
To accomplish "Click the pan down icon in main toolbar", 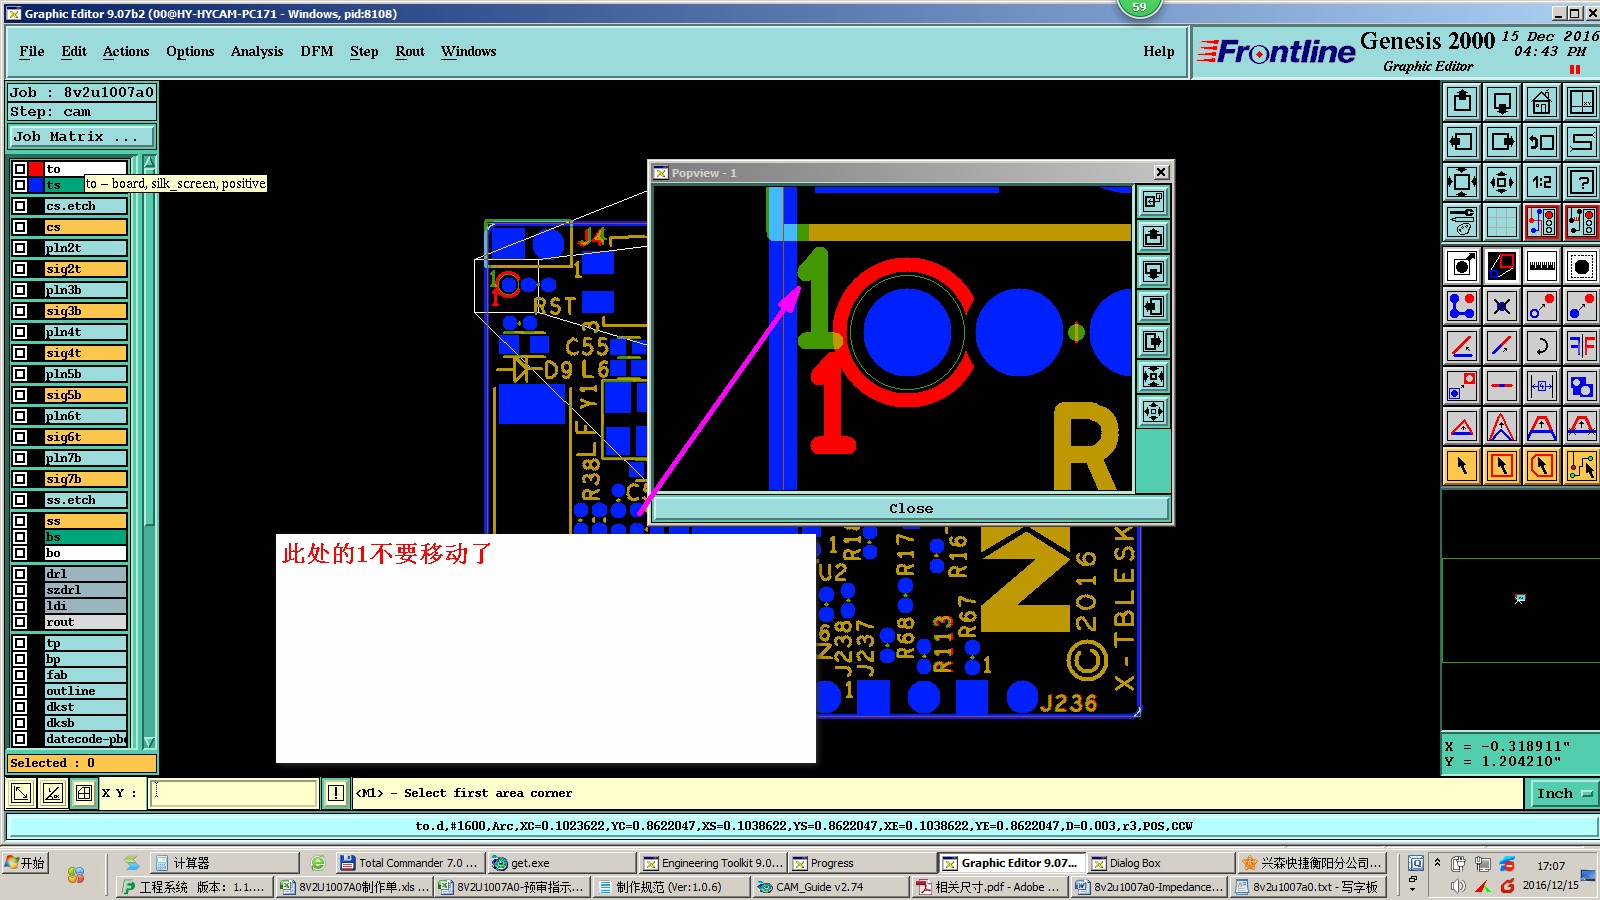I will coord(1502,102).
